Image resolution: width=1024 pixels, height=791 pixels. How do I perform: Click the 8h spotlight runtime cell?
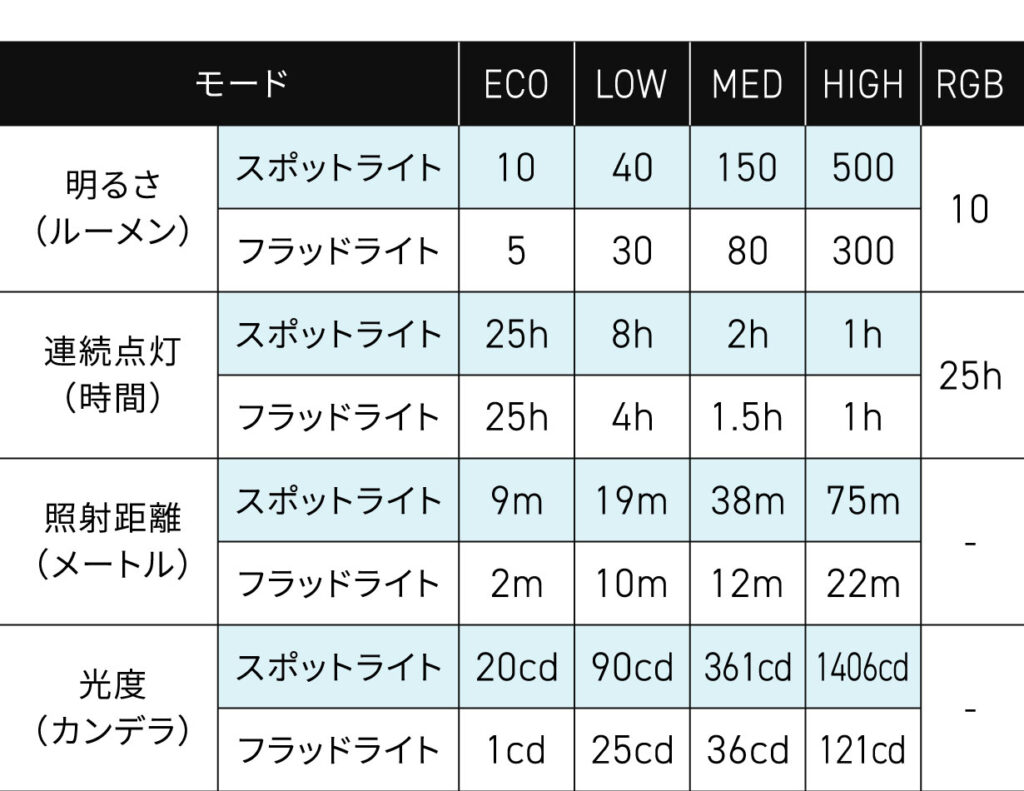coord(631,333)
